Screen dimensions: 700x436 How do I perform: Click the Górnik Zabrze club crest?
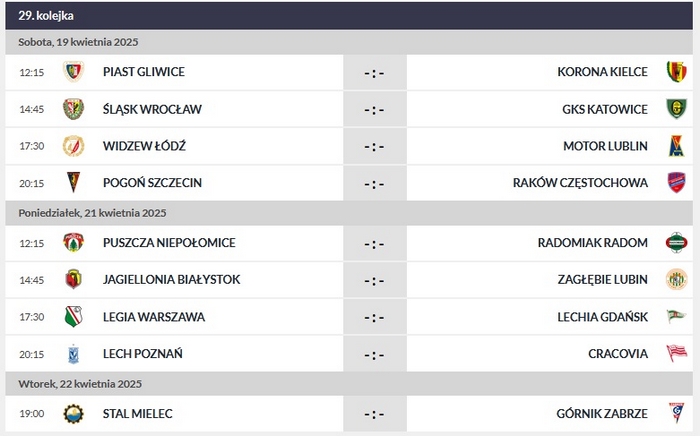click(x=676, y=413)
